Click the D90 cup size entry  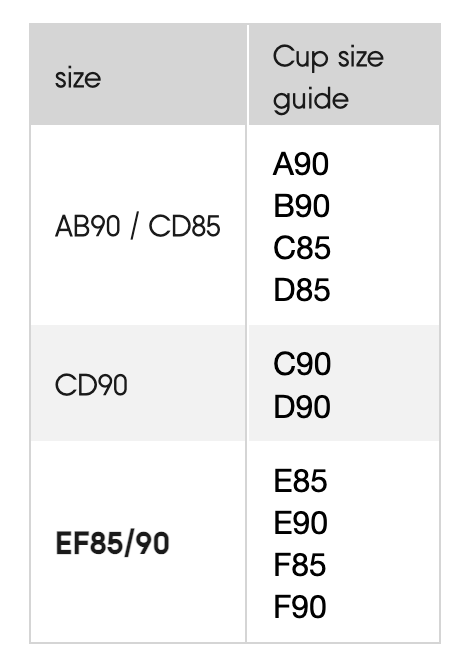(x=302, y=406)
